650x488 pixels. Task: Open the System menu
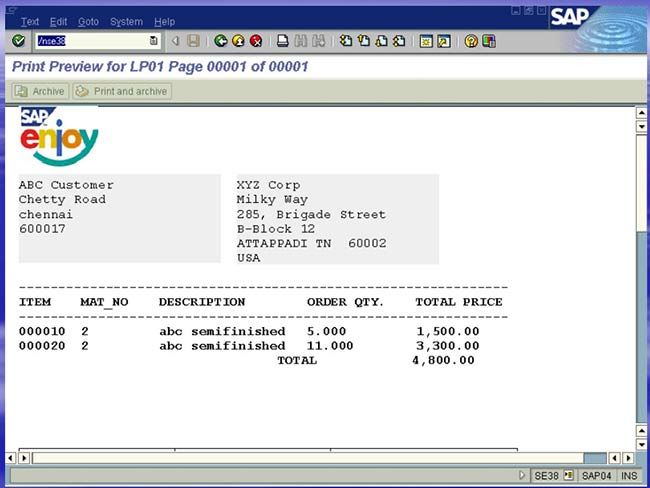click(x=126, y=22)
